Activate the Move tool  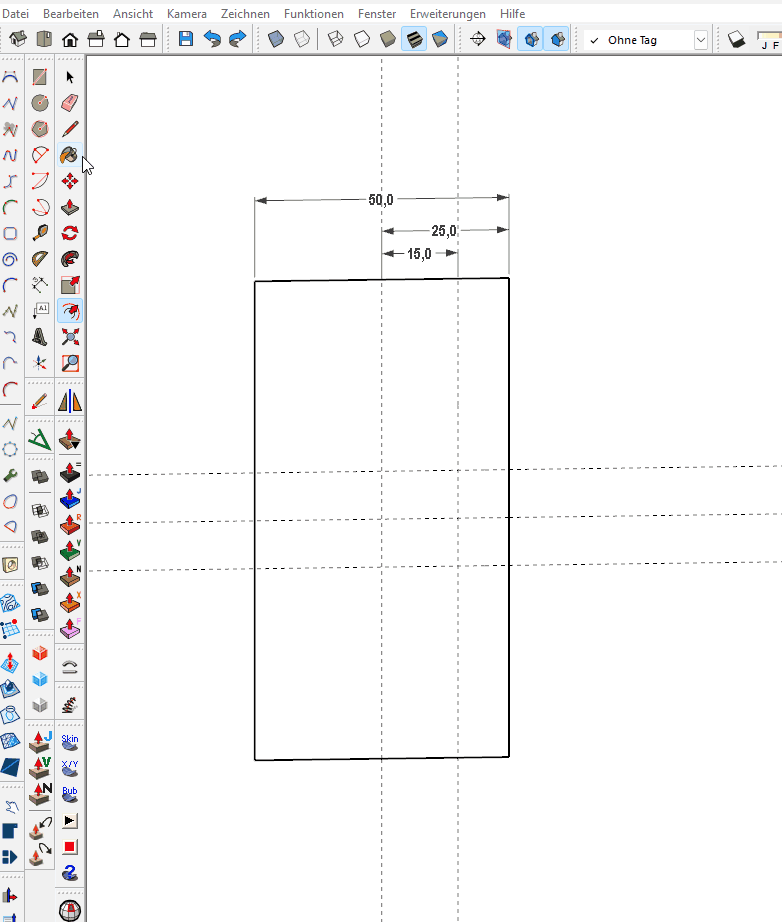point(70,181)
